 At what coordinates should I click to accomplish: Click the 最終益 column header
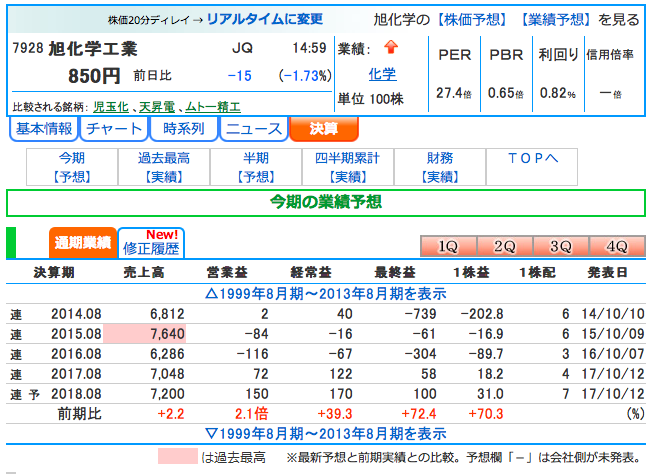coord(395,273)
